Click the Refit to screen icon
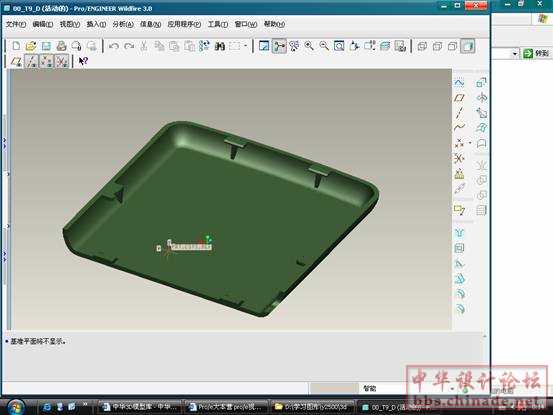Screen dimensions: 553x415 (x=339, y=46)
